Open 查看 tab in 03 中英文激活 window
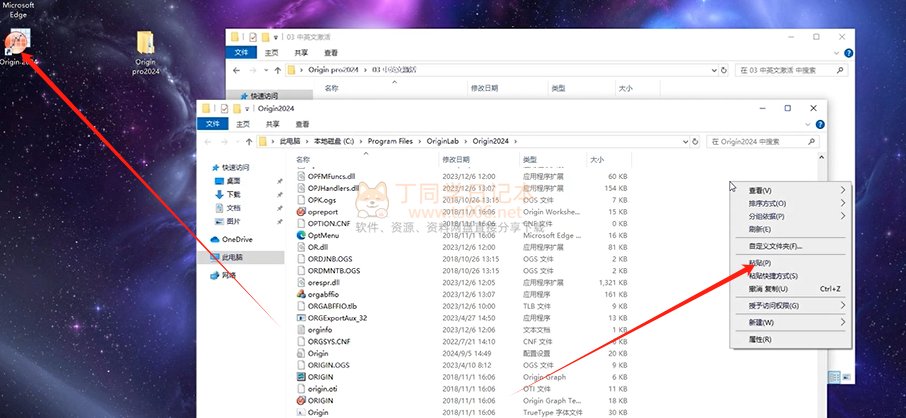The height and width of the screenshot is (418, 906). click(331, 53)
